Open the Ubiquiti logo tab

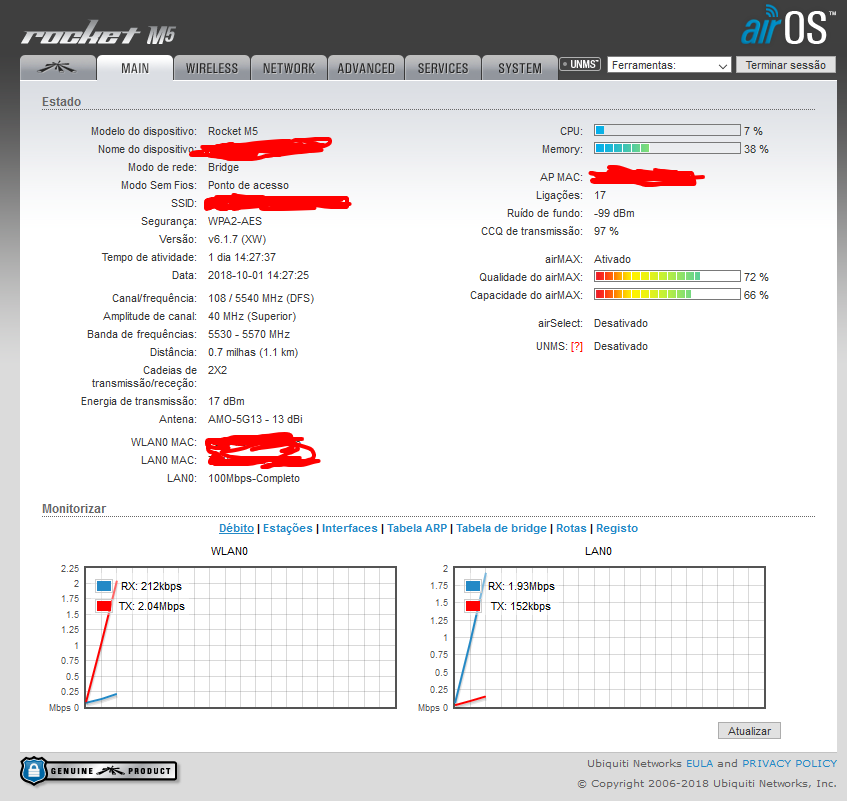point(58,68)
